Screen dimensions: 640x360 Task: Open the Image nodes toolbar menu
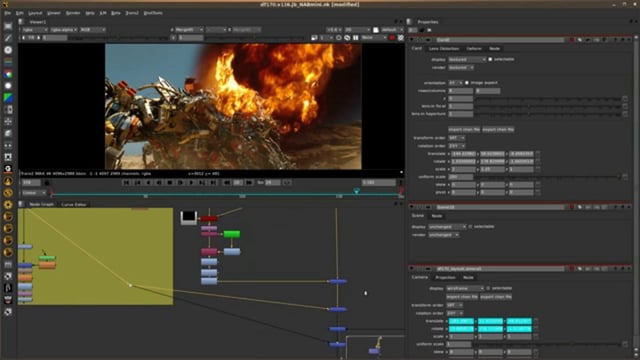click(8, 26)
